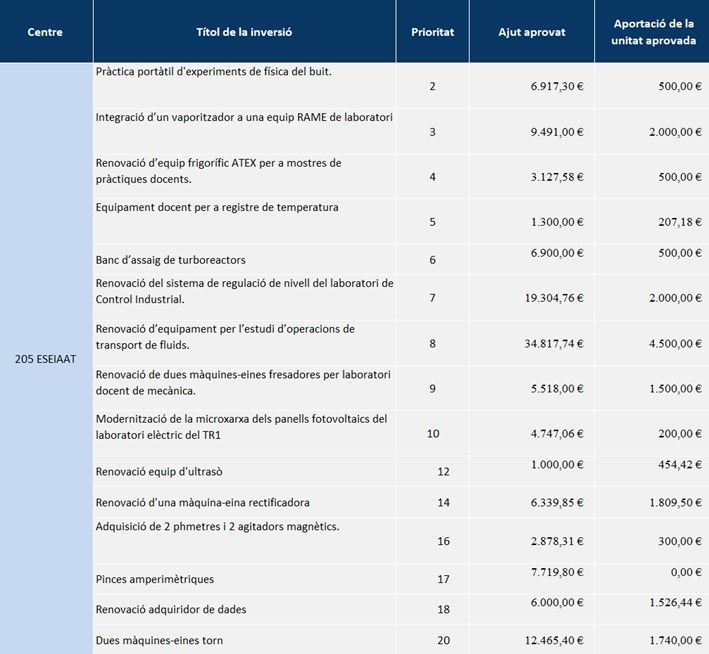Click the '205 ESEIAAT' centre cell
Viewport: 709px width, 654px height.
46,357
